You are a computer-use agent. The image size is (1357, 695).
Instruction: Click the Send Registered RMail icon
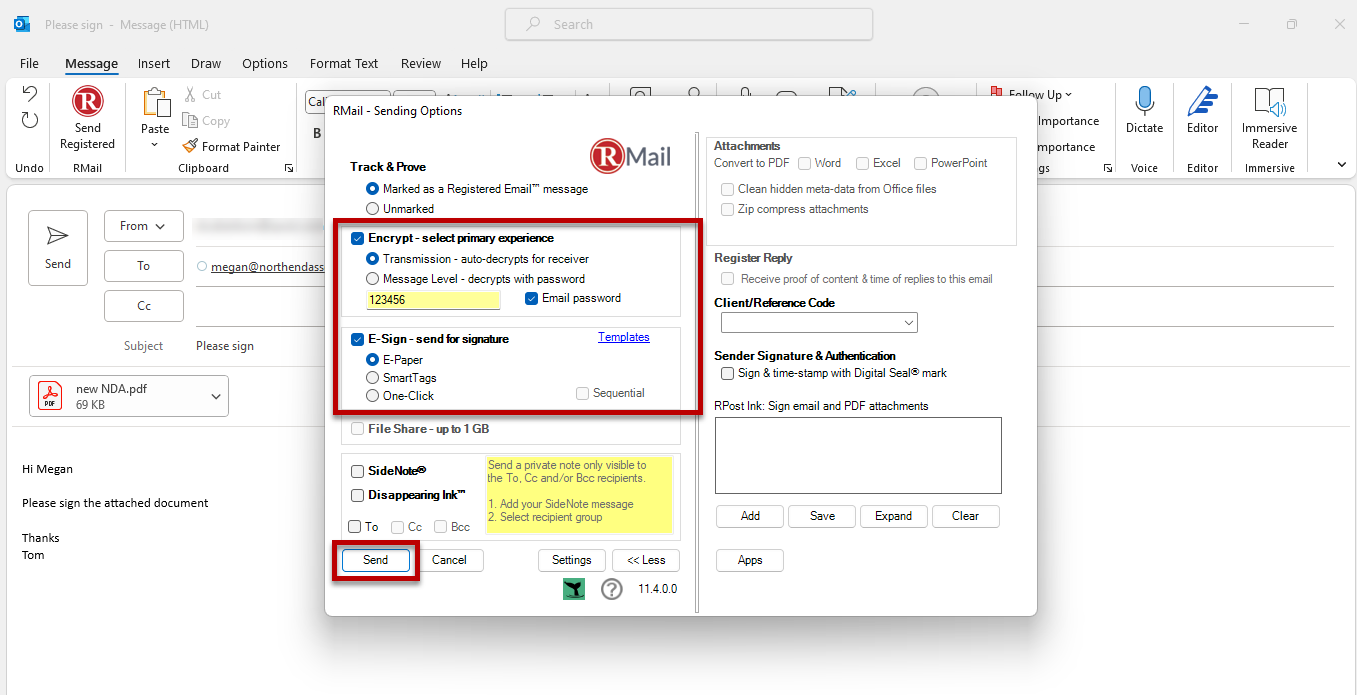pyautogui.click(x=88, y=102)
